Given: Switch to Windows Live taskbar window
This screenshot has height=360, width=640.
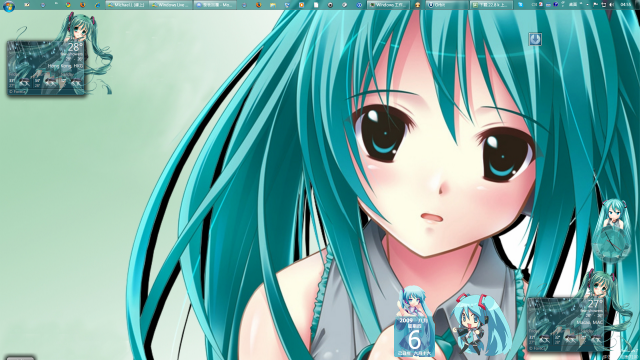Looking at the screenshot, I should tap(170, 5).
